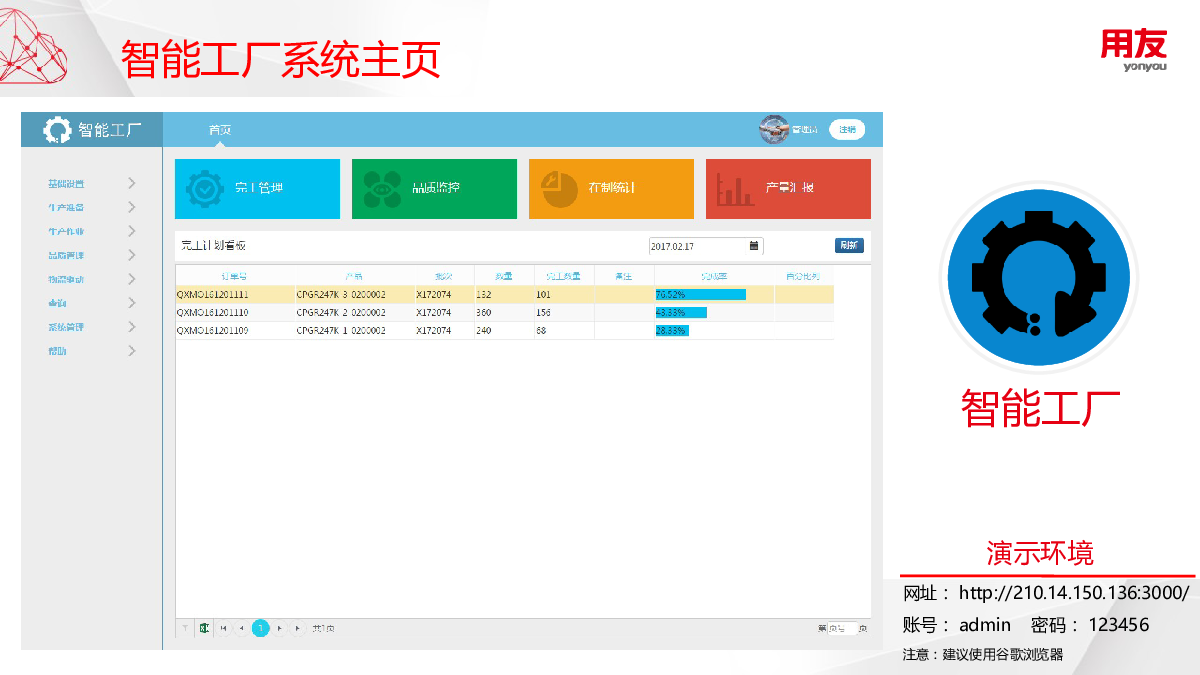
Task: Open the 产量汇报 tile label
Action: click(x=789, y=188)
